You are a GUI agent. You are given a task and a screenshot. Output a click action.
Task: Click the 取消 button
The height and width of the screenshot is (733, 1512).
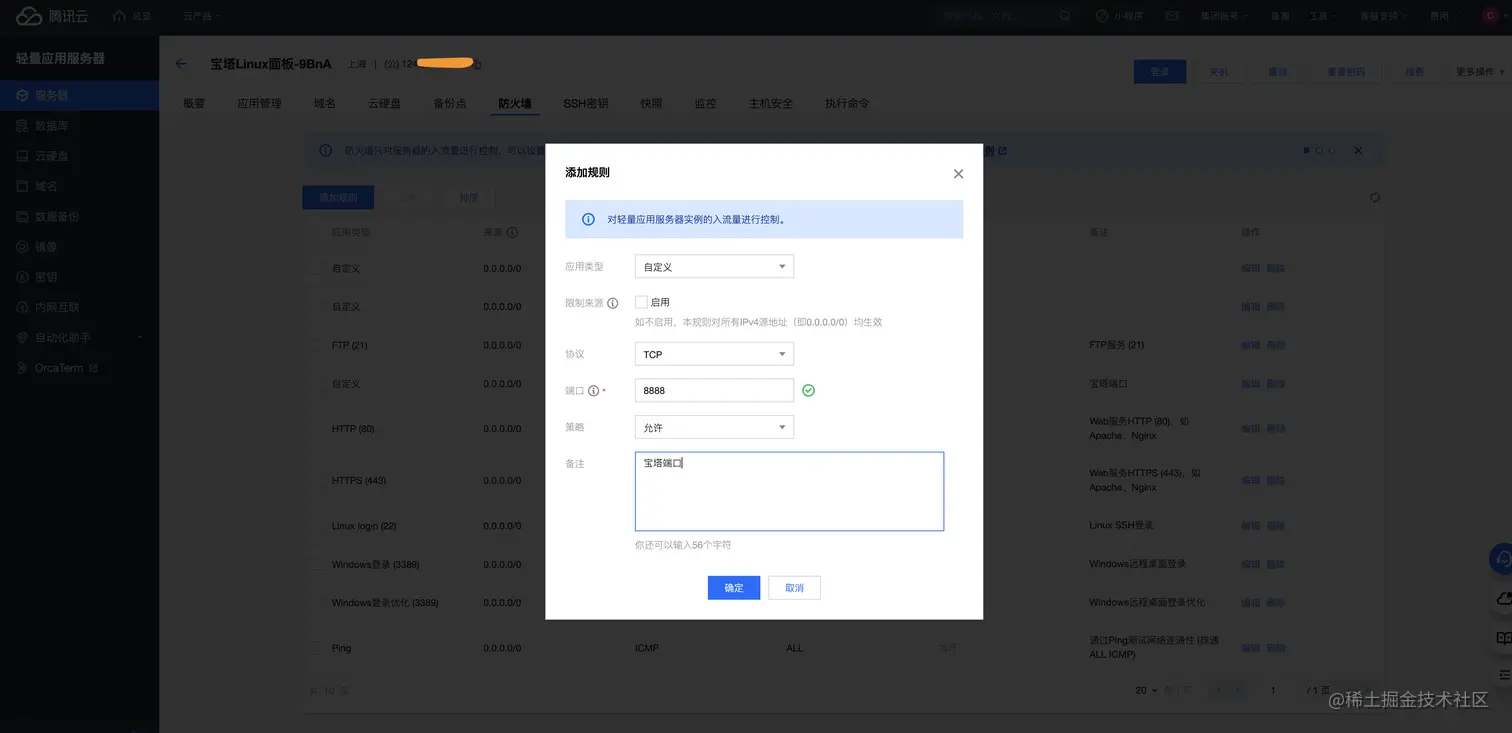point(794,587)
